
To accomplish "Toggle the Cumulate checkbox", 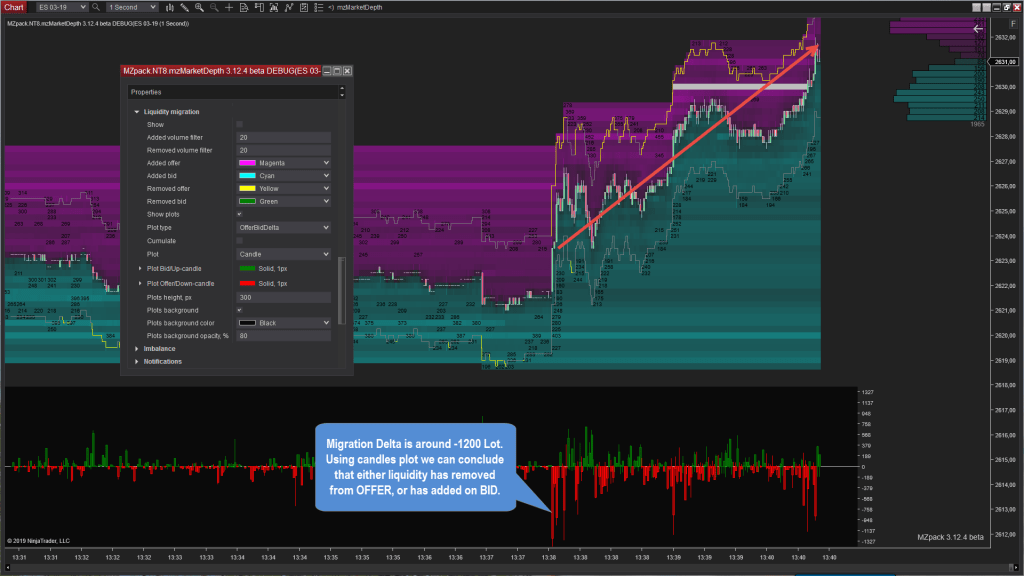I will point(240,241).
